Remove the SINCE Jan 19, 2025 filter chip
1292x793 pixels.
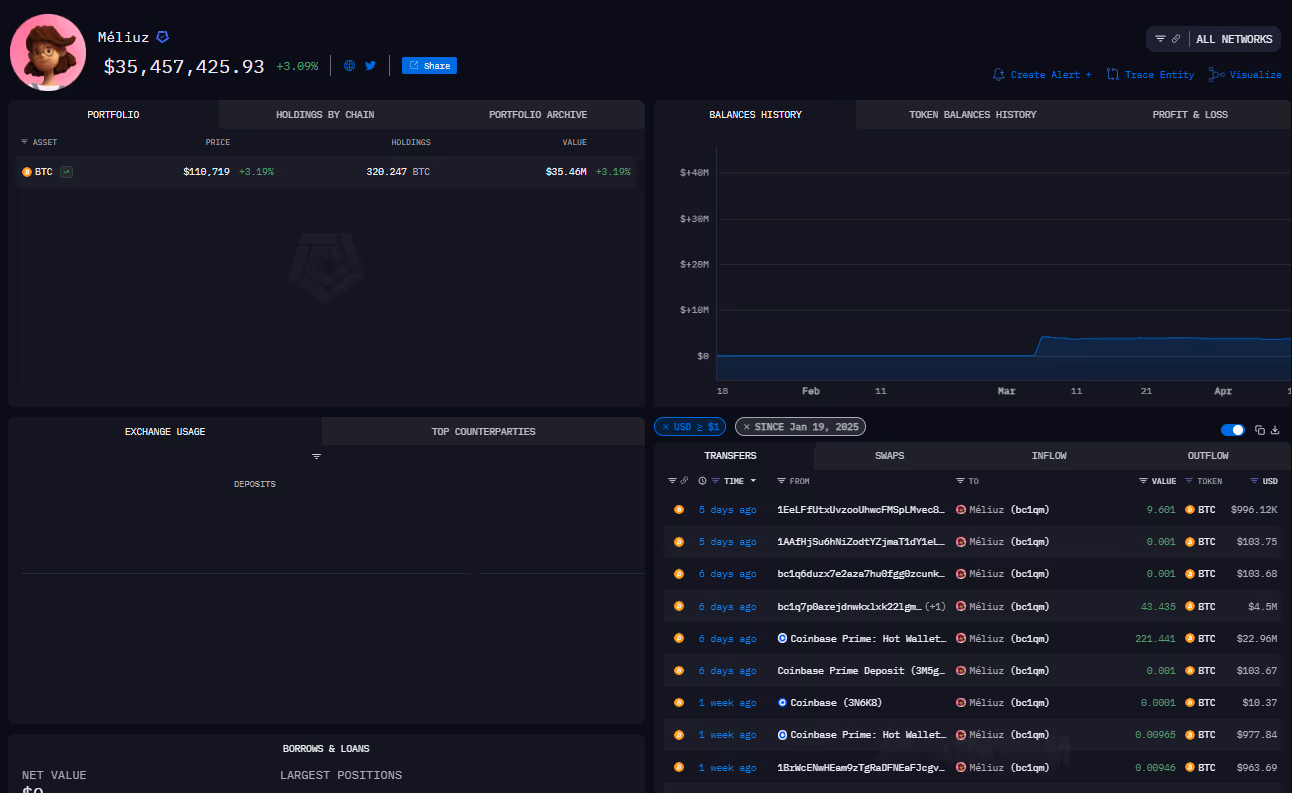(x=746, y=427)
